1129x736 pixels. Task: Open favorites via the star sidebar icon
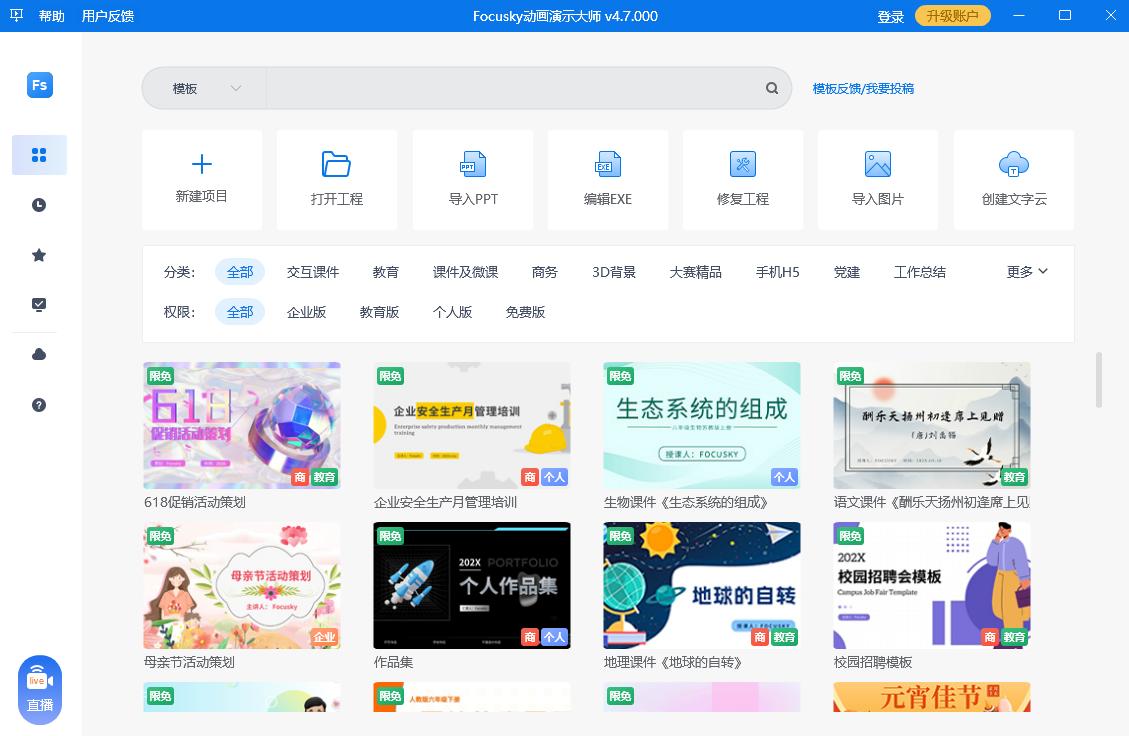38,255
